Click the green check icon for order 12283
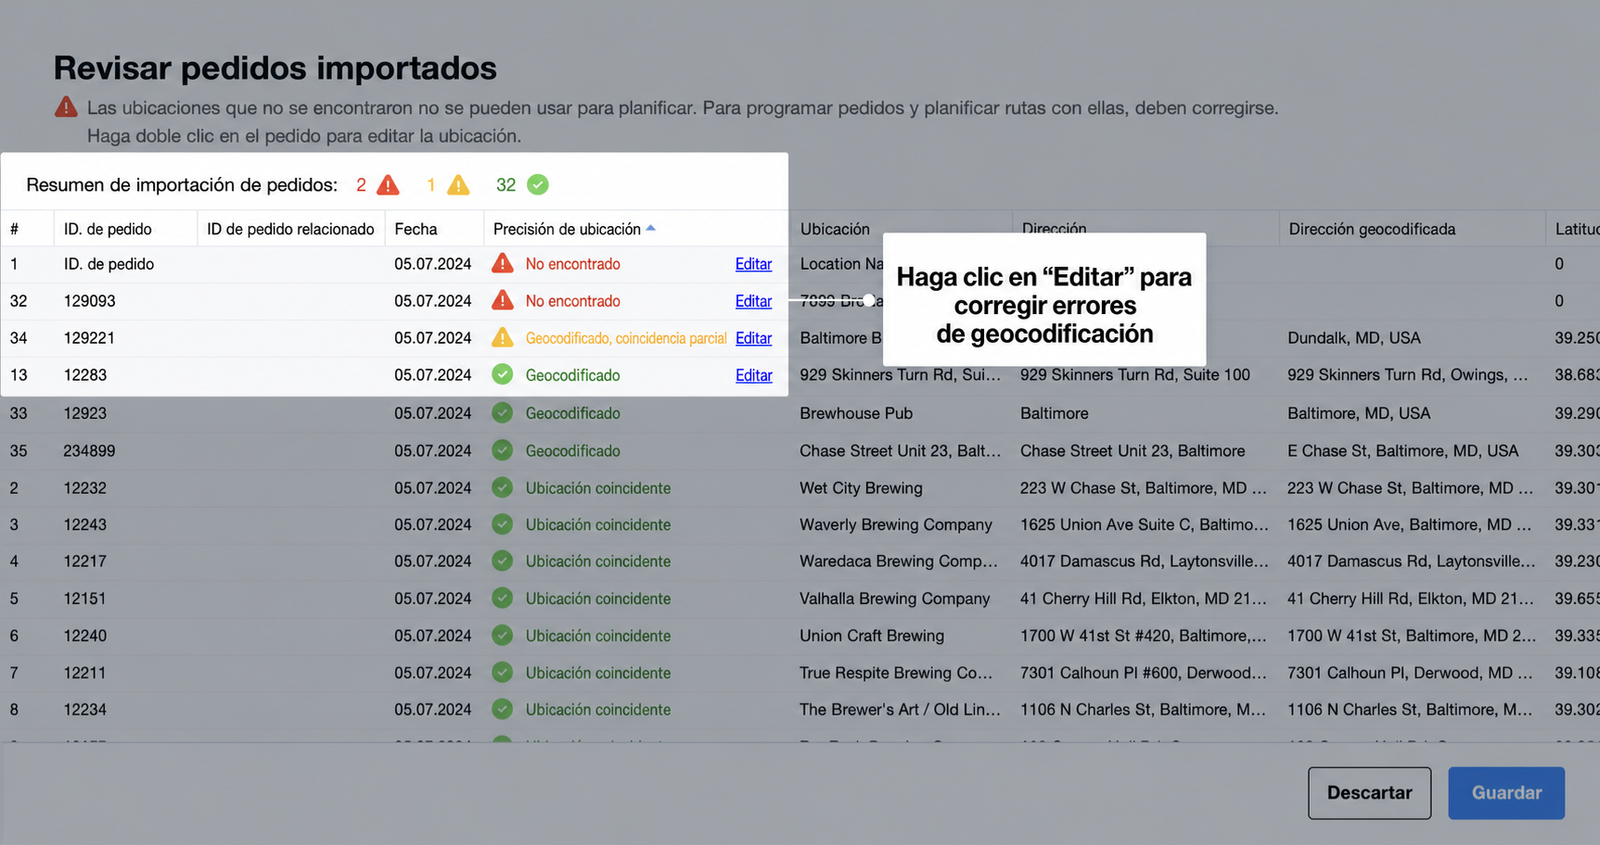This screenshot has width=1600, height=845. tap(502, 375)
